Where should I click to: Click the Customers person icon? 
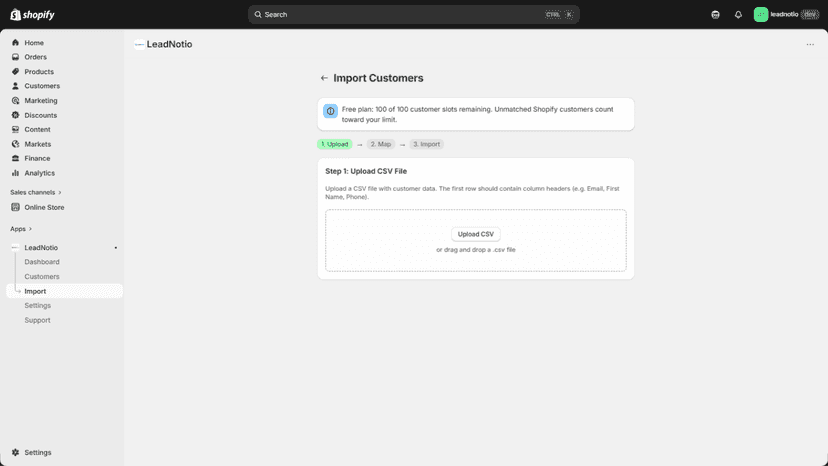click(15, 86)
